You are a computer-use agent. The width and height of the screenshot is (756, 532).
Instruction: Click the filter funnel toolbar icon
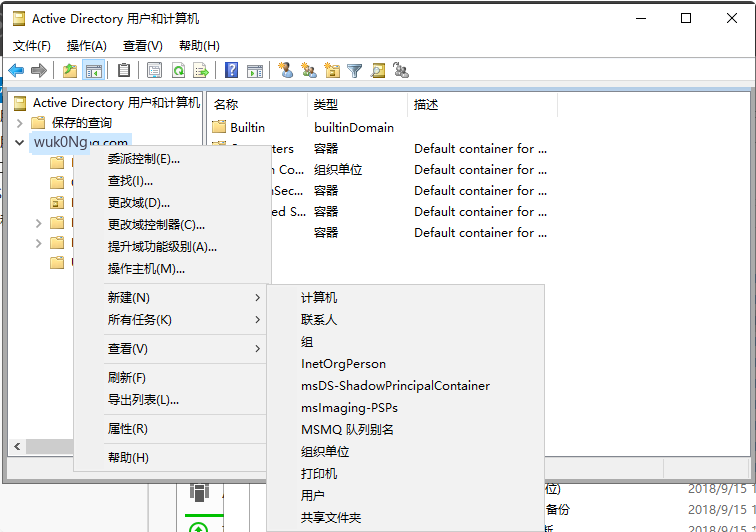(354, 71)
